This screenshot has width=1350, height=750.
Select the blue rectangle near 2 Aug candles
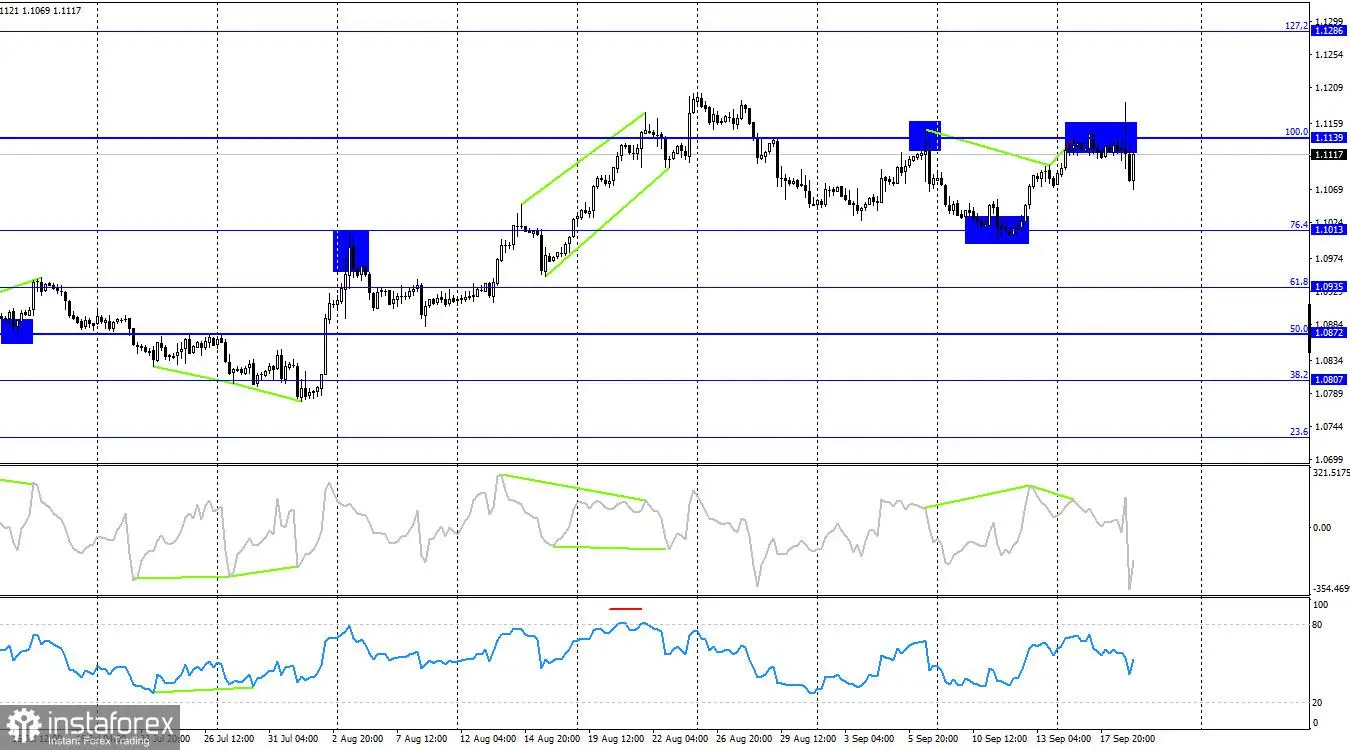(351, 251)
